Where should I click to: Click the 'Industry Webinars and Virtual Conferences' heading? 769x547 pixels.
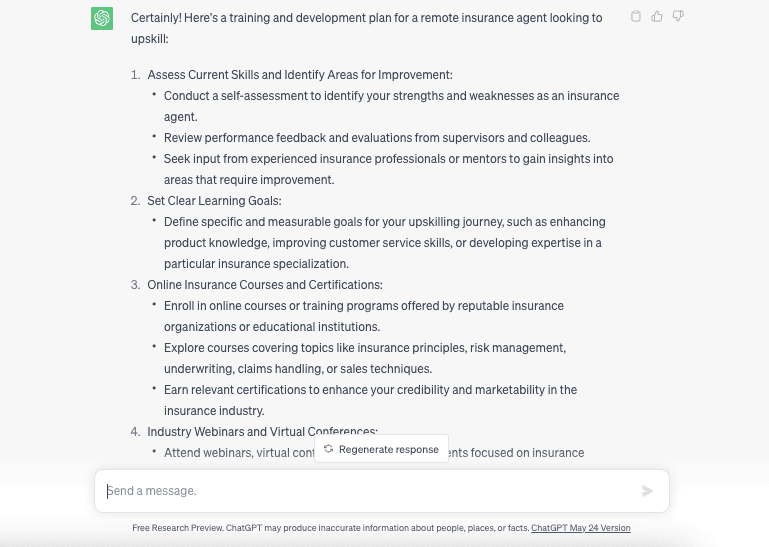point(262,431)
